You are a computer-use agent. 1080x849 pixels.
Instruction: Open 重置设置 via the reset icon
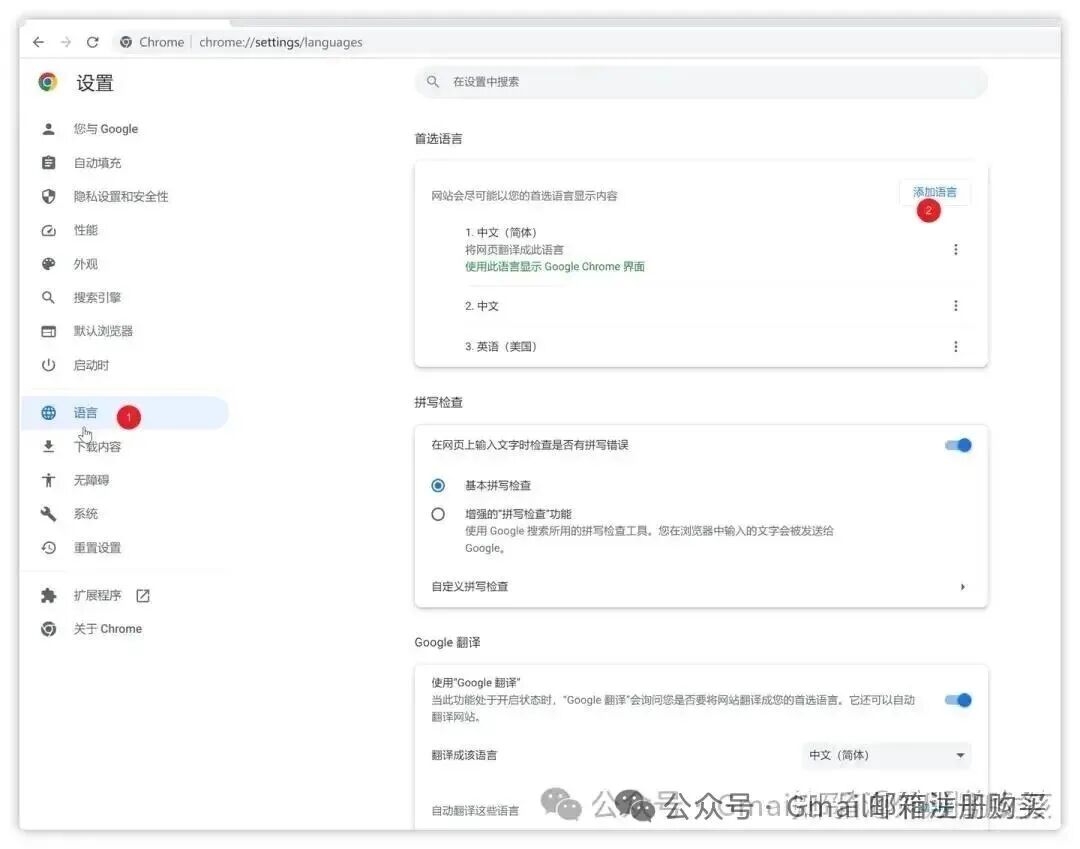(49, 547)
